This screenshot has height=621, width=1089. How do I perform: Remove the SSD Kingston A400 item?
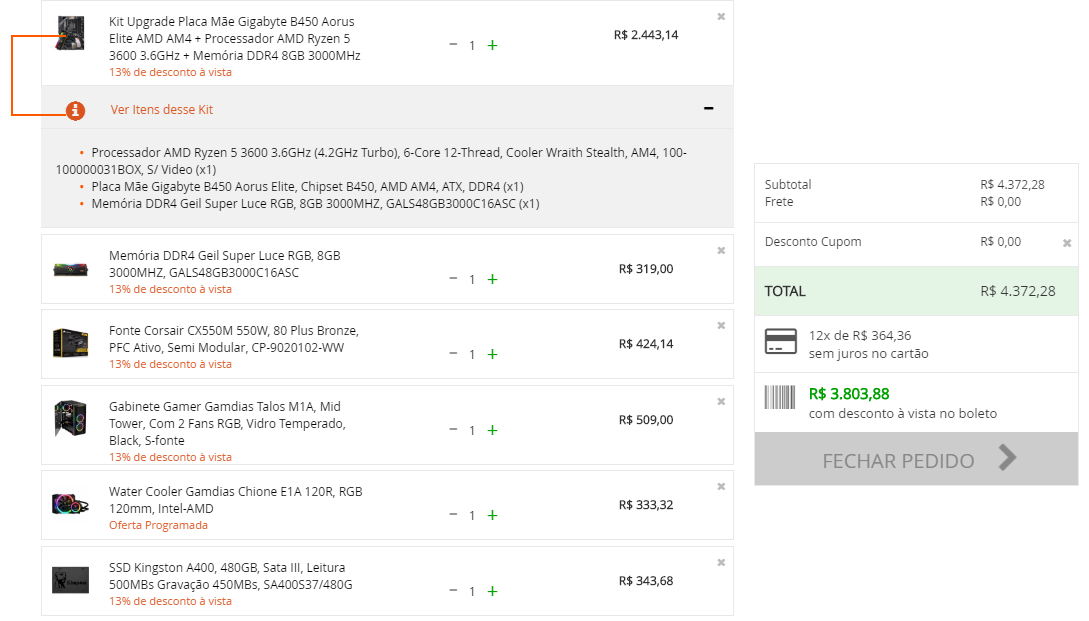(x=721, y=563)
